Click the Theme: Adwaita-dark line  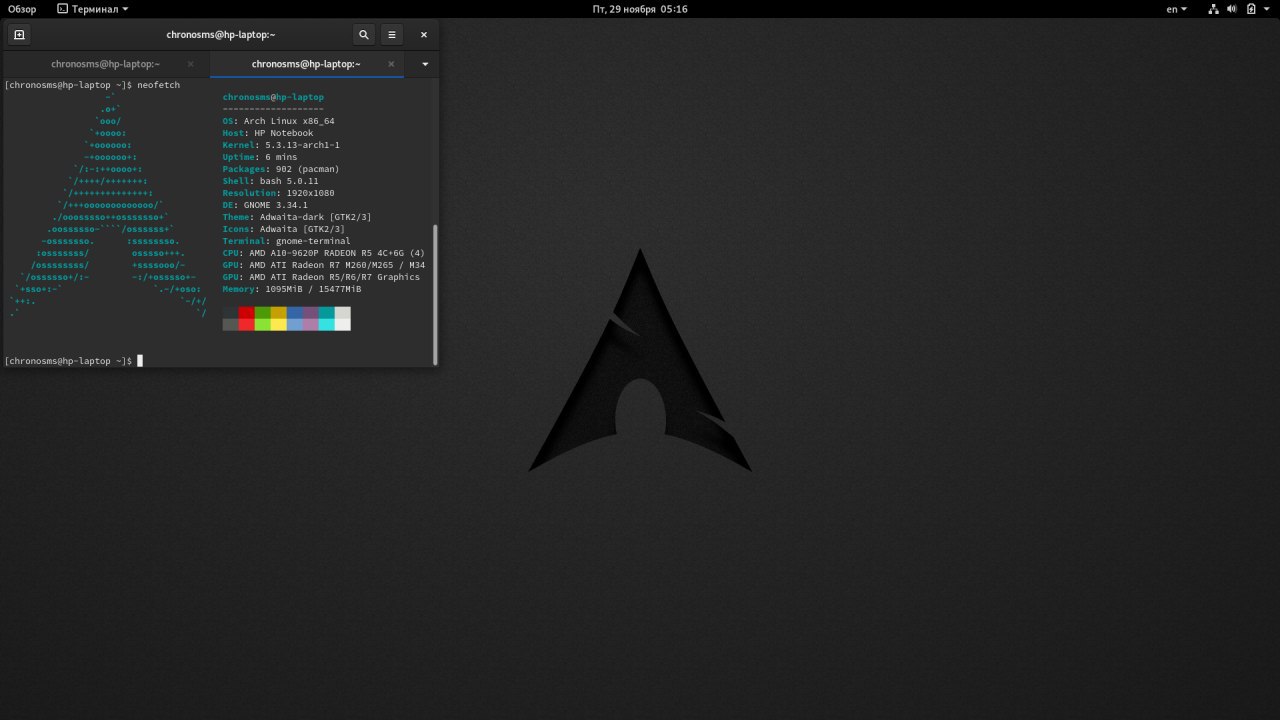297,217
